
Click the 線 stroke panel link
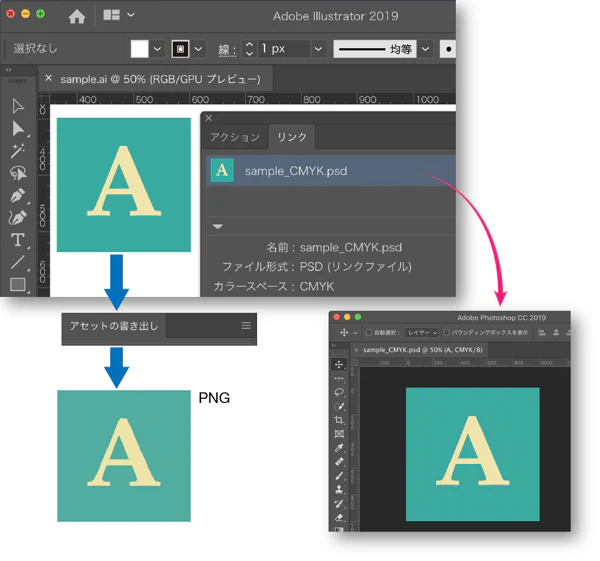click(x=227, y=50)
